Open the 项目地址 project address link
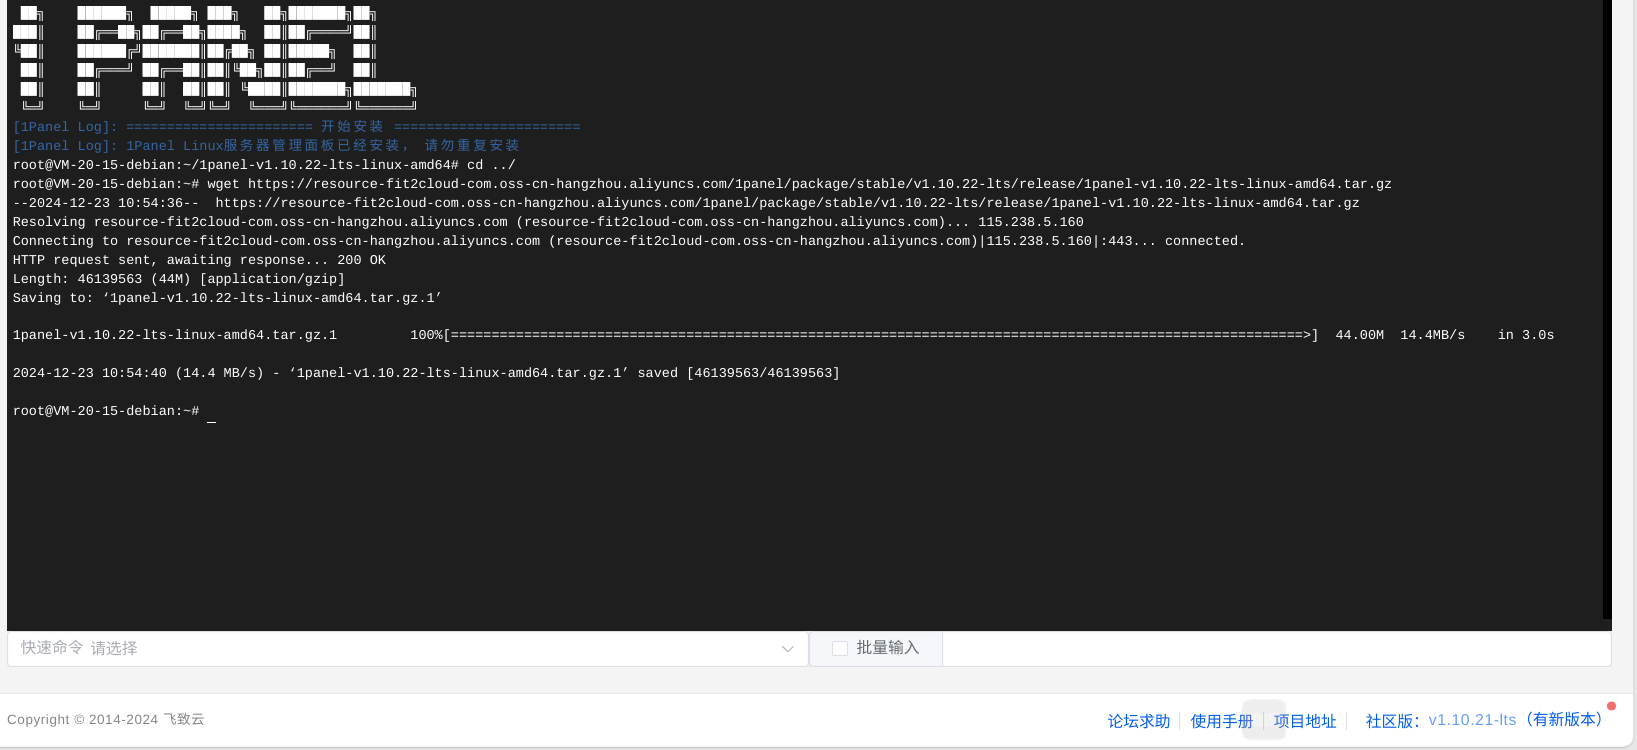The height and width of the screenshot is (750, 1637). (1304, 721)
